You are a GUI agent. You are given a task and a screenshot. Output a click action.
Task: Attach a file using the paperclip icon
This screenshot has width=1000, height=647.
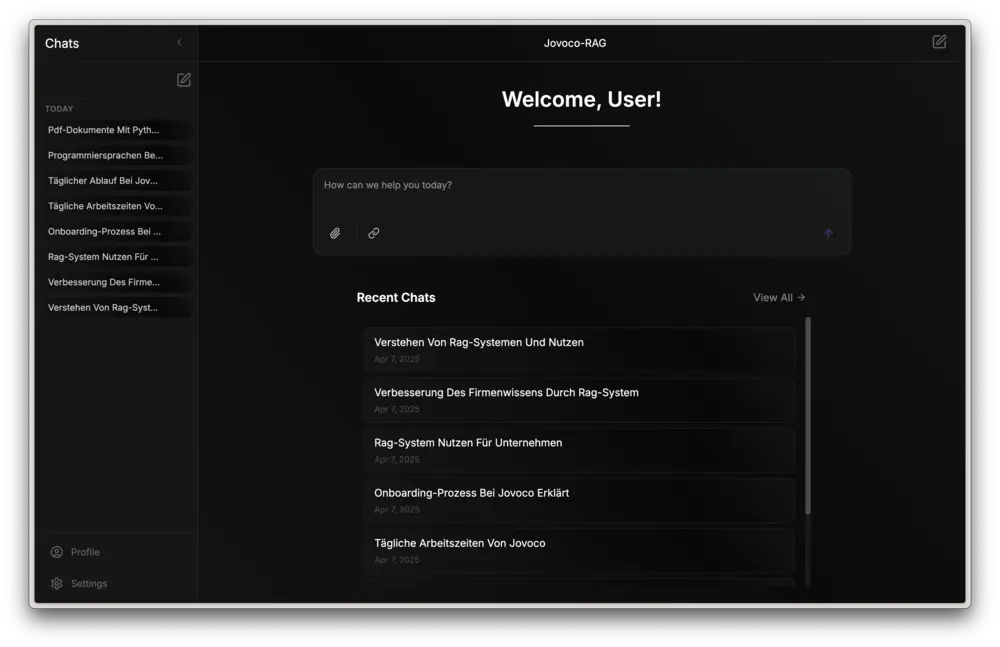pos(335,233)
